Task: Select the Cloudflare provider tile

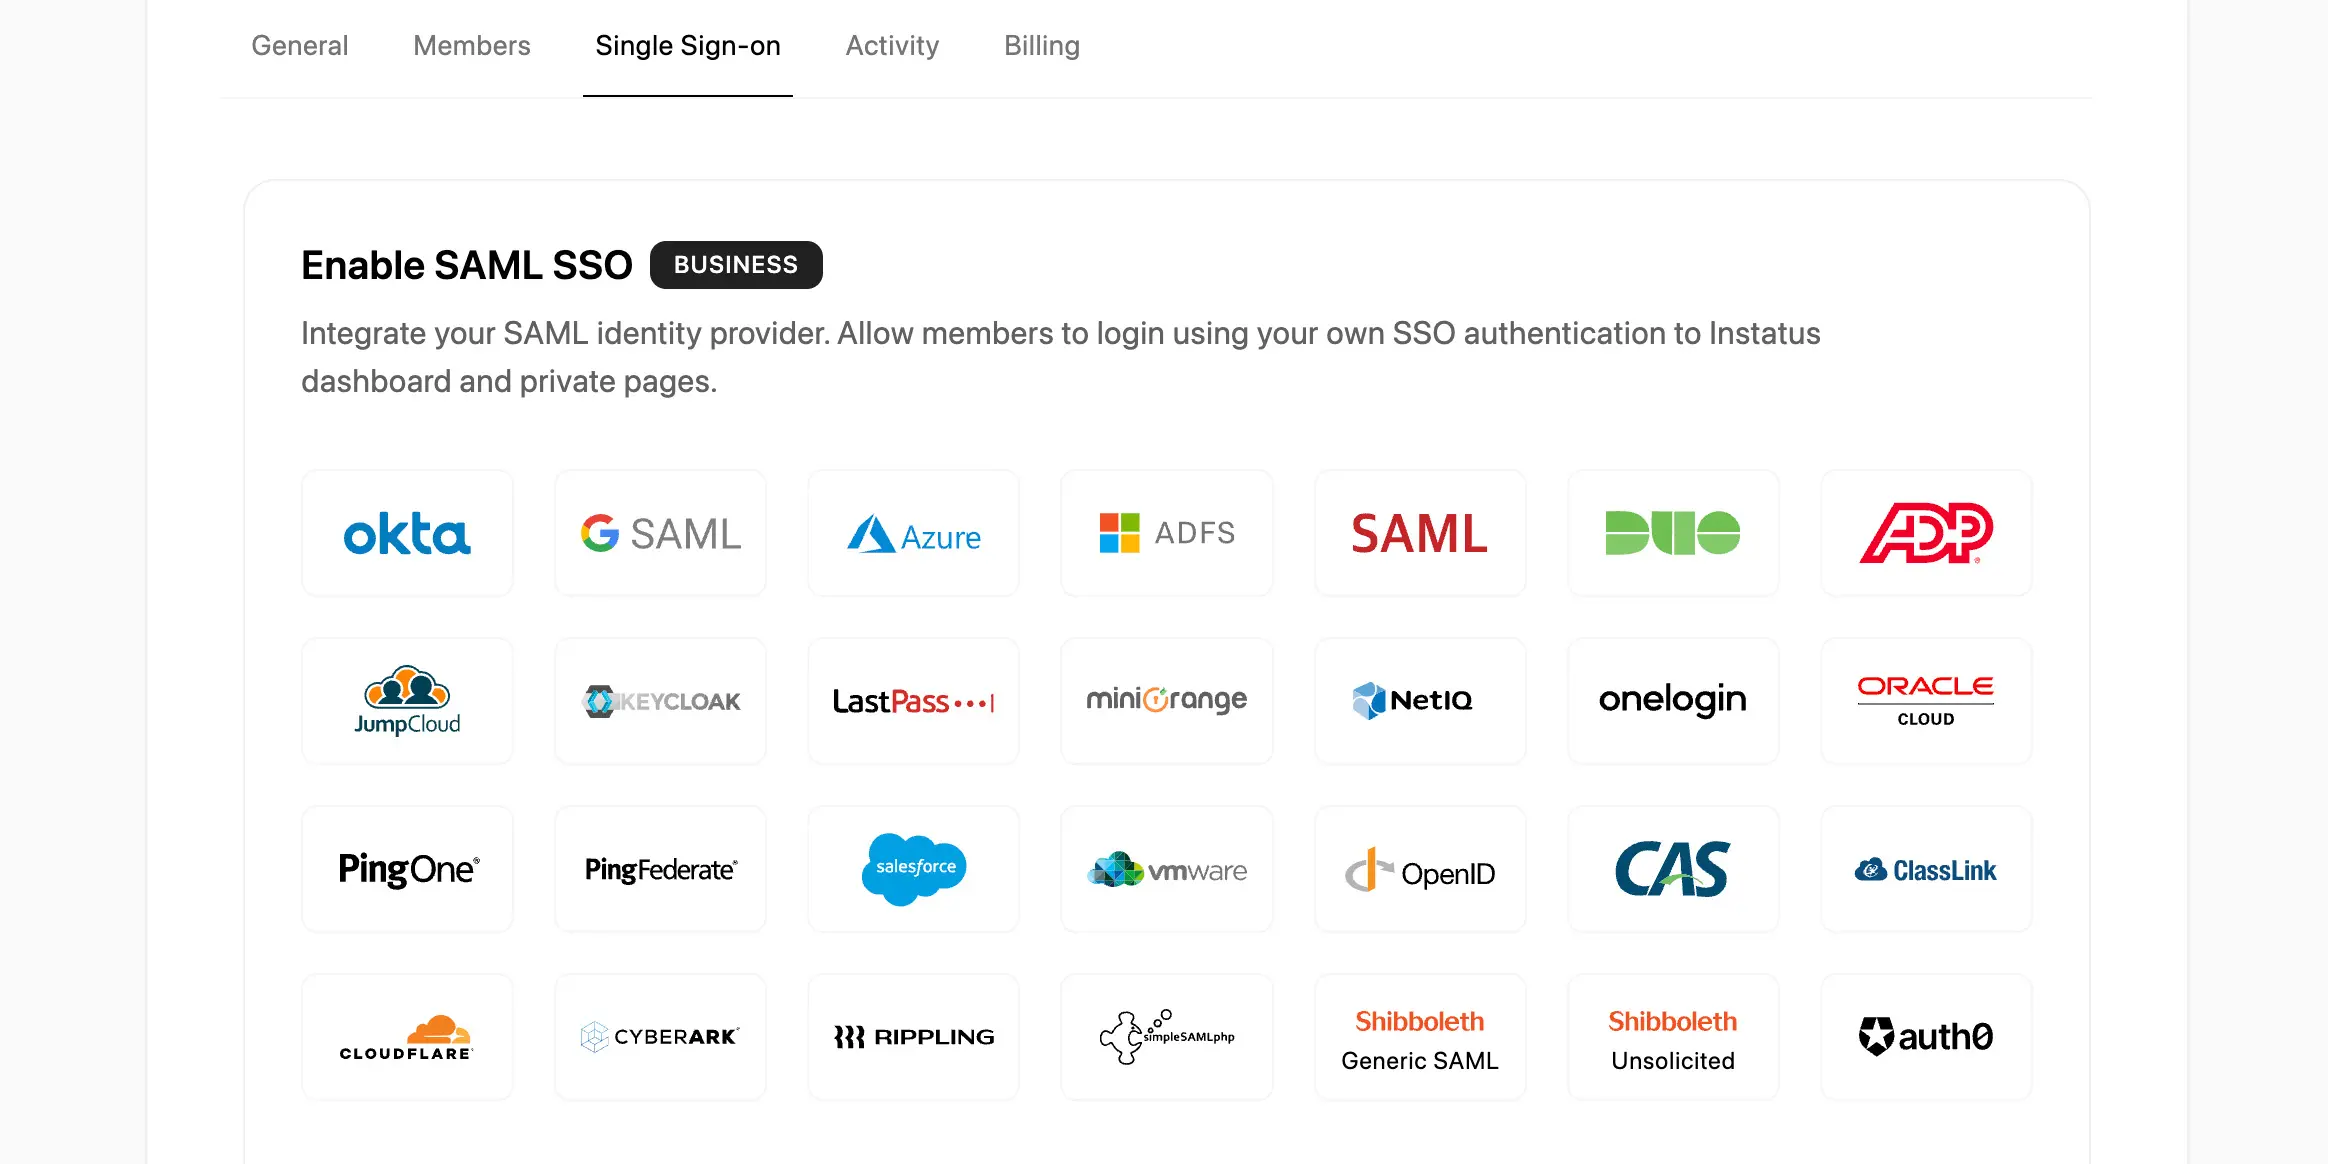Action: pos(407,1037)
